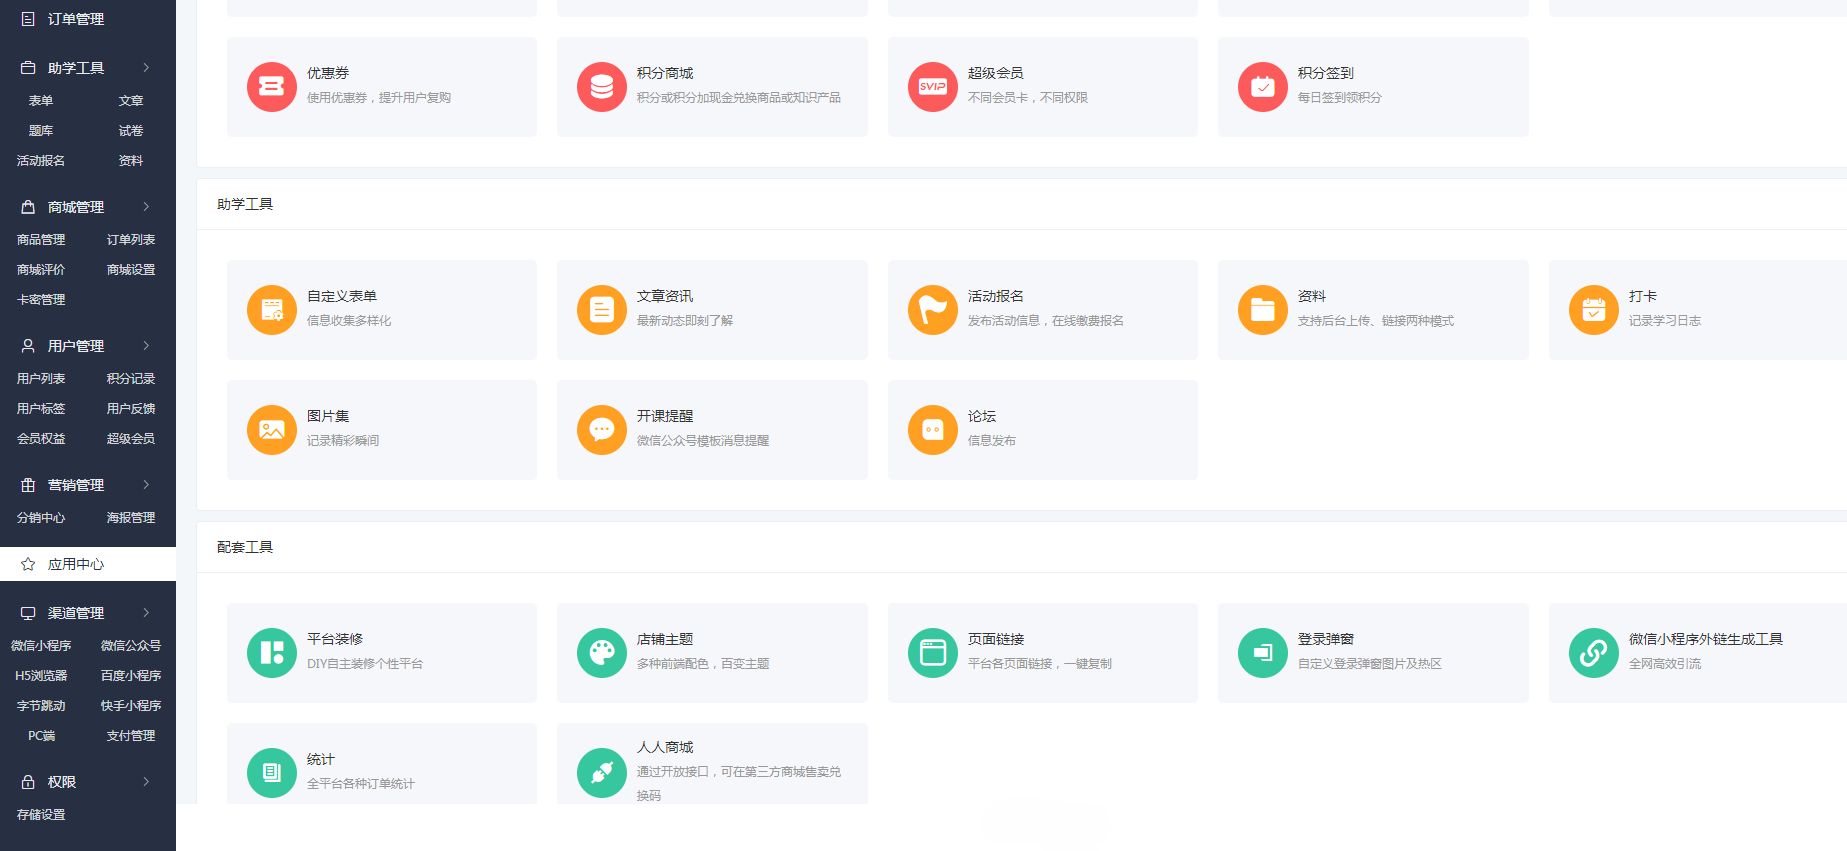The width and height of the screenshot is (1847, 851).
Task: Open 百度小程序 channel link
Action: pos(131,676)
